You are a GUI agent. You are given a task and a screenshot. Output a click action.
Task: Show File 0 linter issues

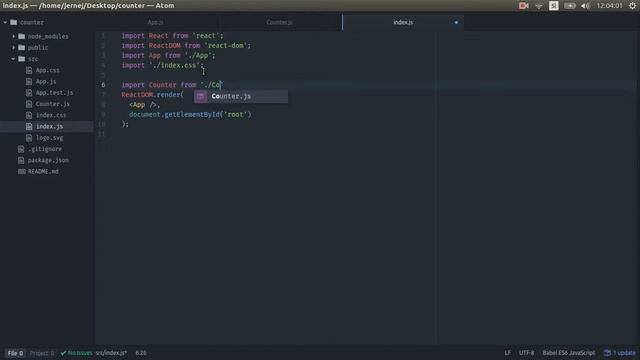tap(16, 353)
